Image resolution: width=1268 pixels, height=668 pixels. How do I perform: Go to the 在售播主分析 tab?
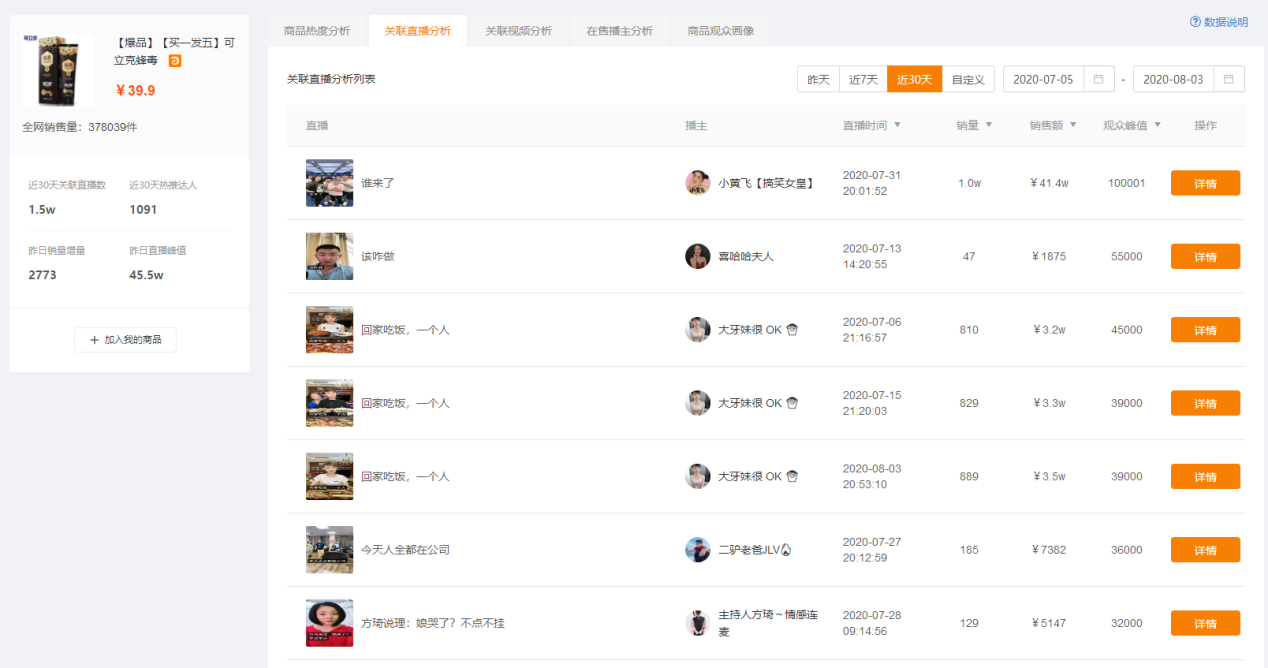620,31
